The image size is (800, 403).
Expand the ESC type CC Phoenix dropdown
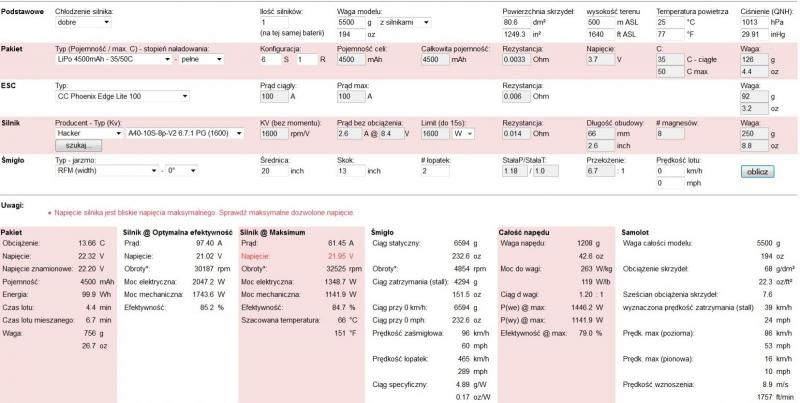coord(122,97)
